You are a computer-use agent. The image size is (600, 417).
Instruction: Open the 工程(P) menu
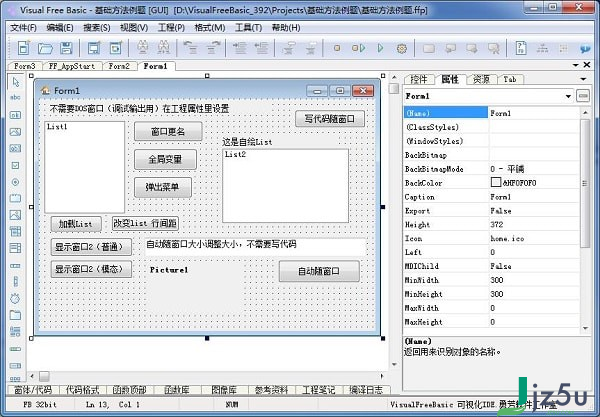[x=171, y=28]
